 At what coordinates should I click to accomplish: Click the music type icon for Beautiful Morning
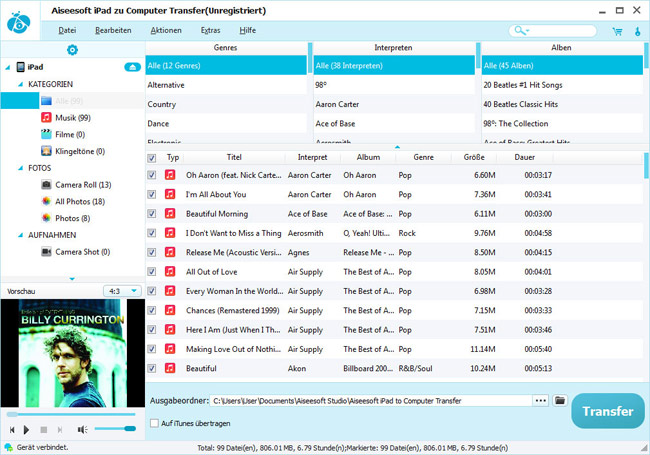coord(170,213)
